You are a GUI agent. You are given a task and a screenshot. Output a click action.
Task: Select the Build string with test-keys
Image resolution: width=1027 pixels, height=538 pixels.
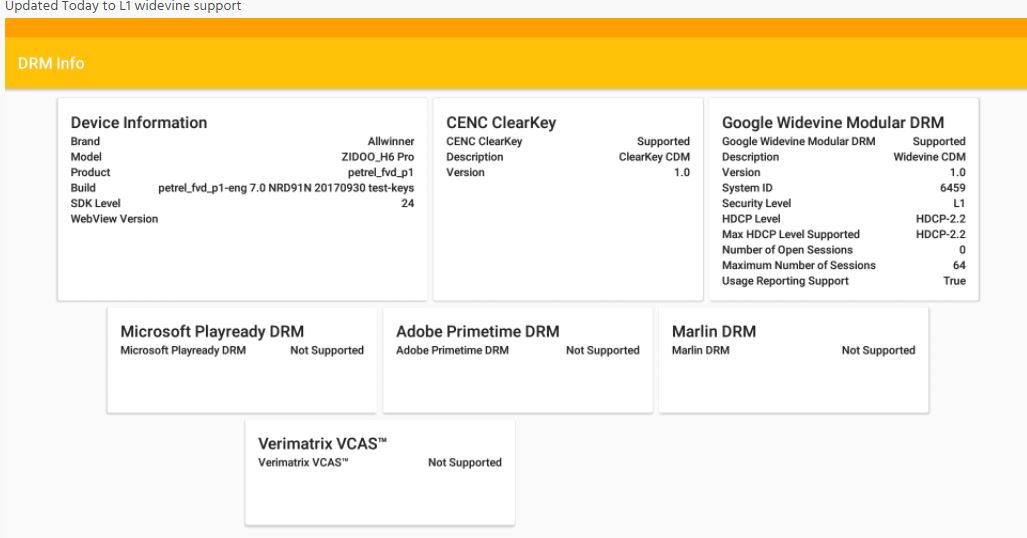coord(286,188)
